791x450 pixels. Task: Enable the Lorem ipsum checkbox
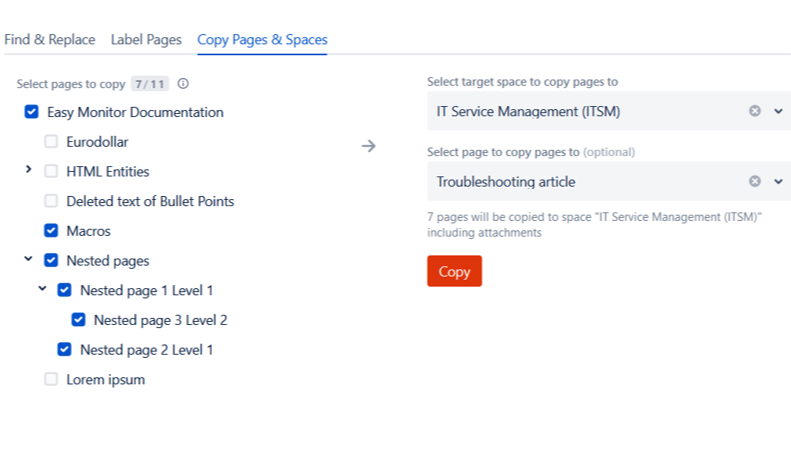[51, 379]
